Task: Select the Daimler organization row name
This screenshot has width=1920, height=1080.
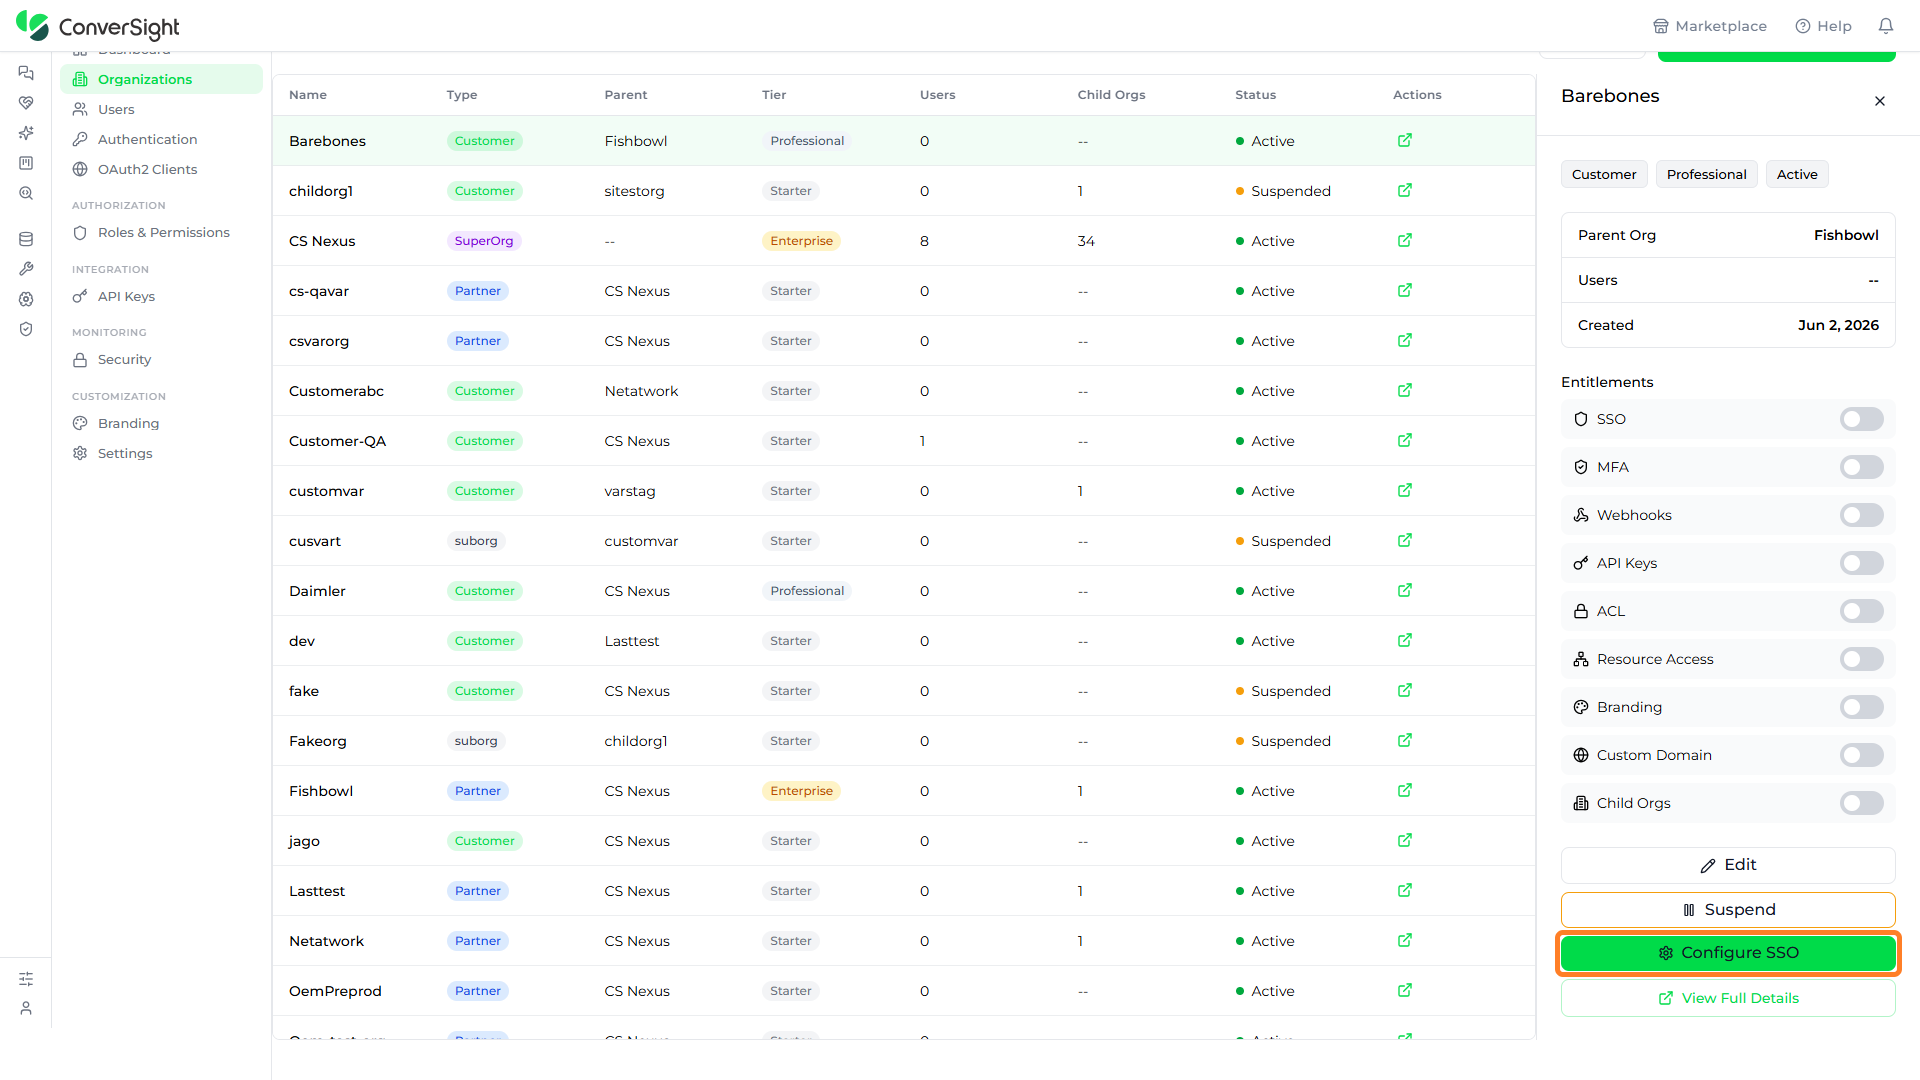Action: pyautogui.click(x=317, y=591)
